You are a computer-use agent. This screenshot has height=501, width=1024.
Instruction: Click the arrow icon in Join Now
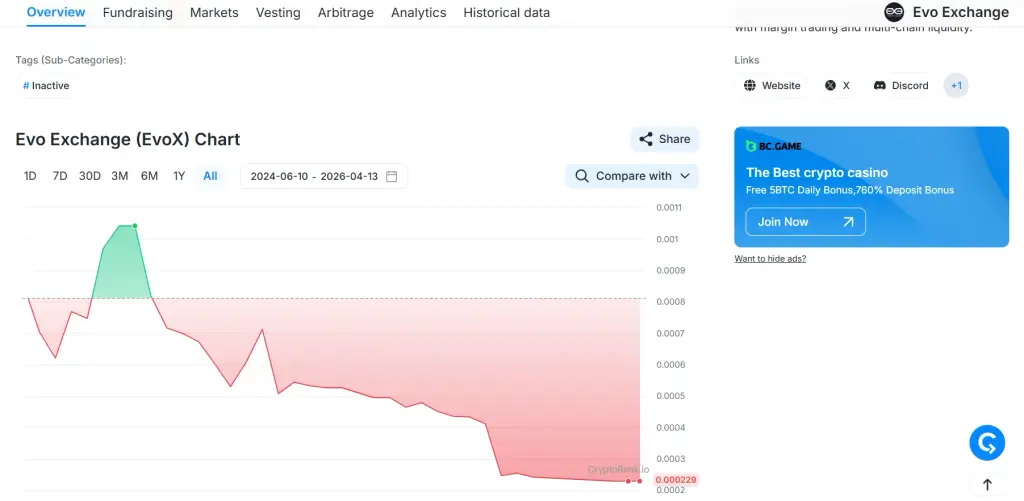pyautogui.click(x=848, y=222)
